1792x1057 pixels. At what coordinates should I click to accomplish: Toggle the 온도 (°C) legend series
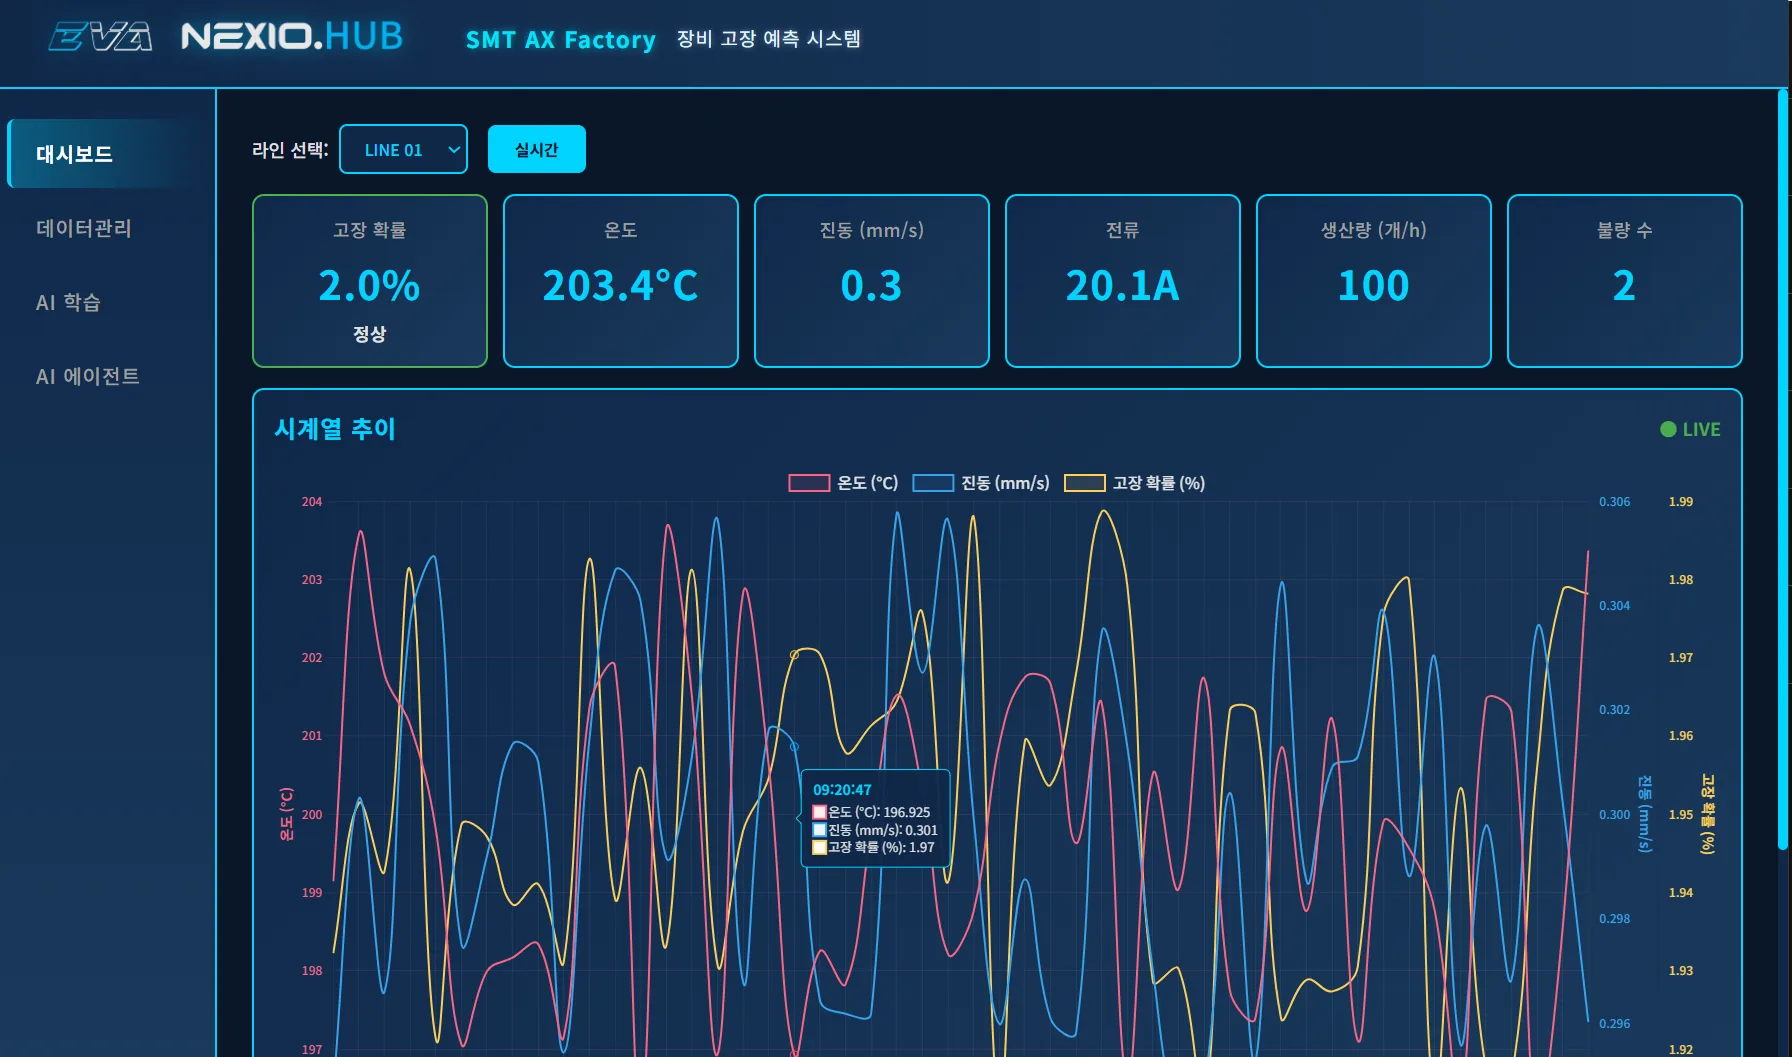coord(843,483)
